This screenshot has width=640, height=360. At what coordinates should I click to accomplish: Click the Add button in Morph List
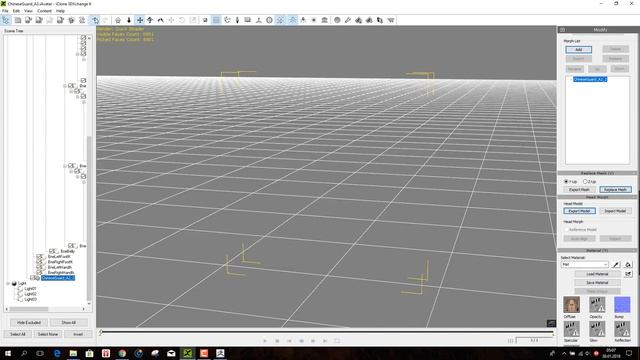[x=578, y=49]
